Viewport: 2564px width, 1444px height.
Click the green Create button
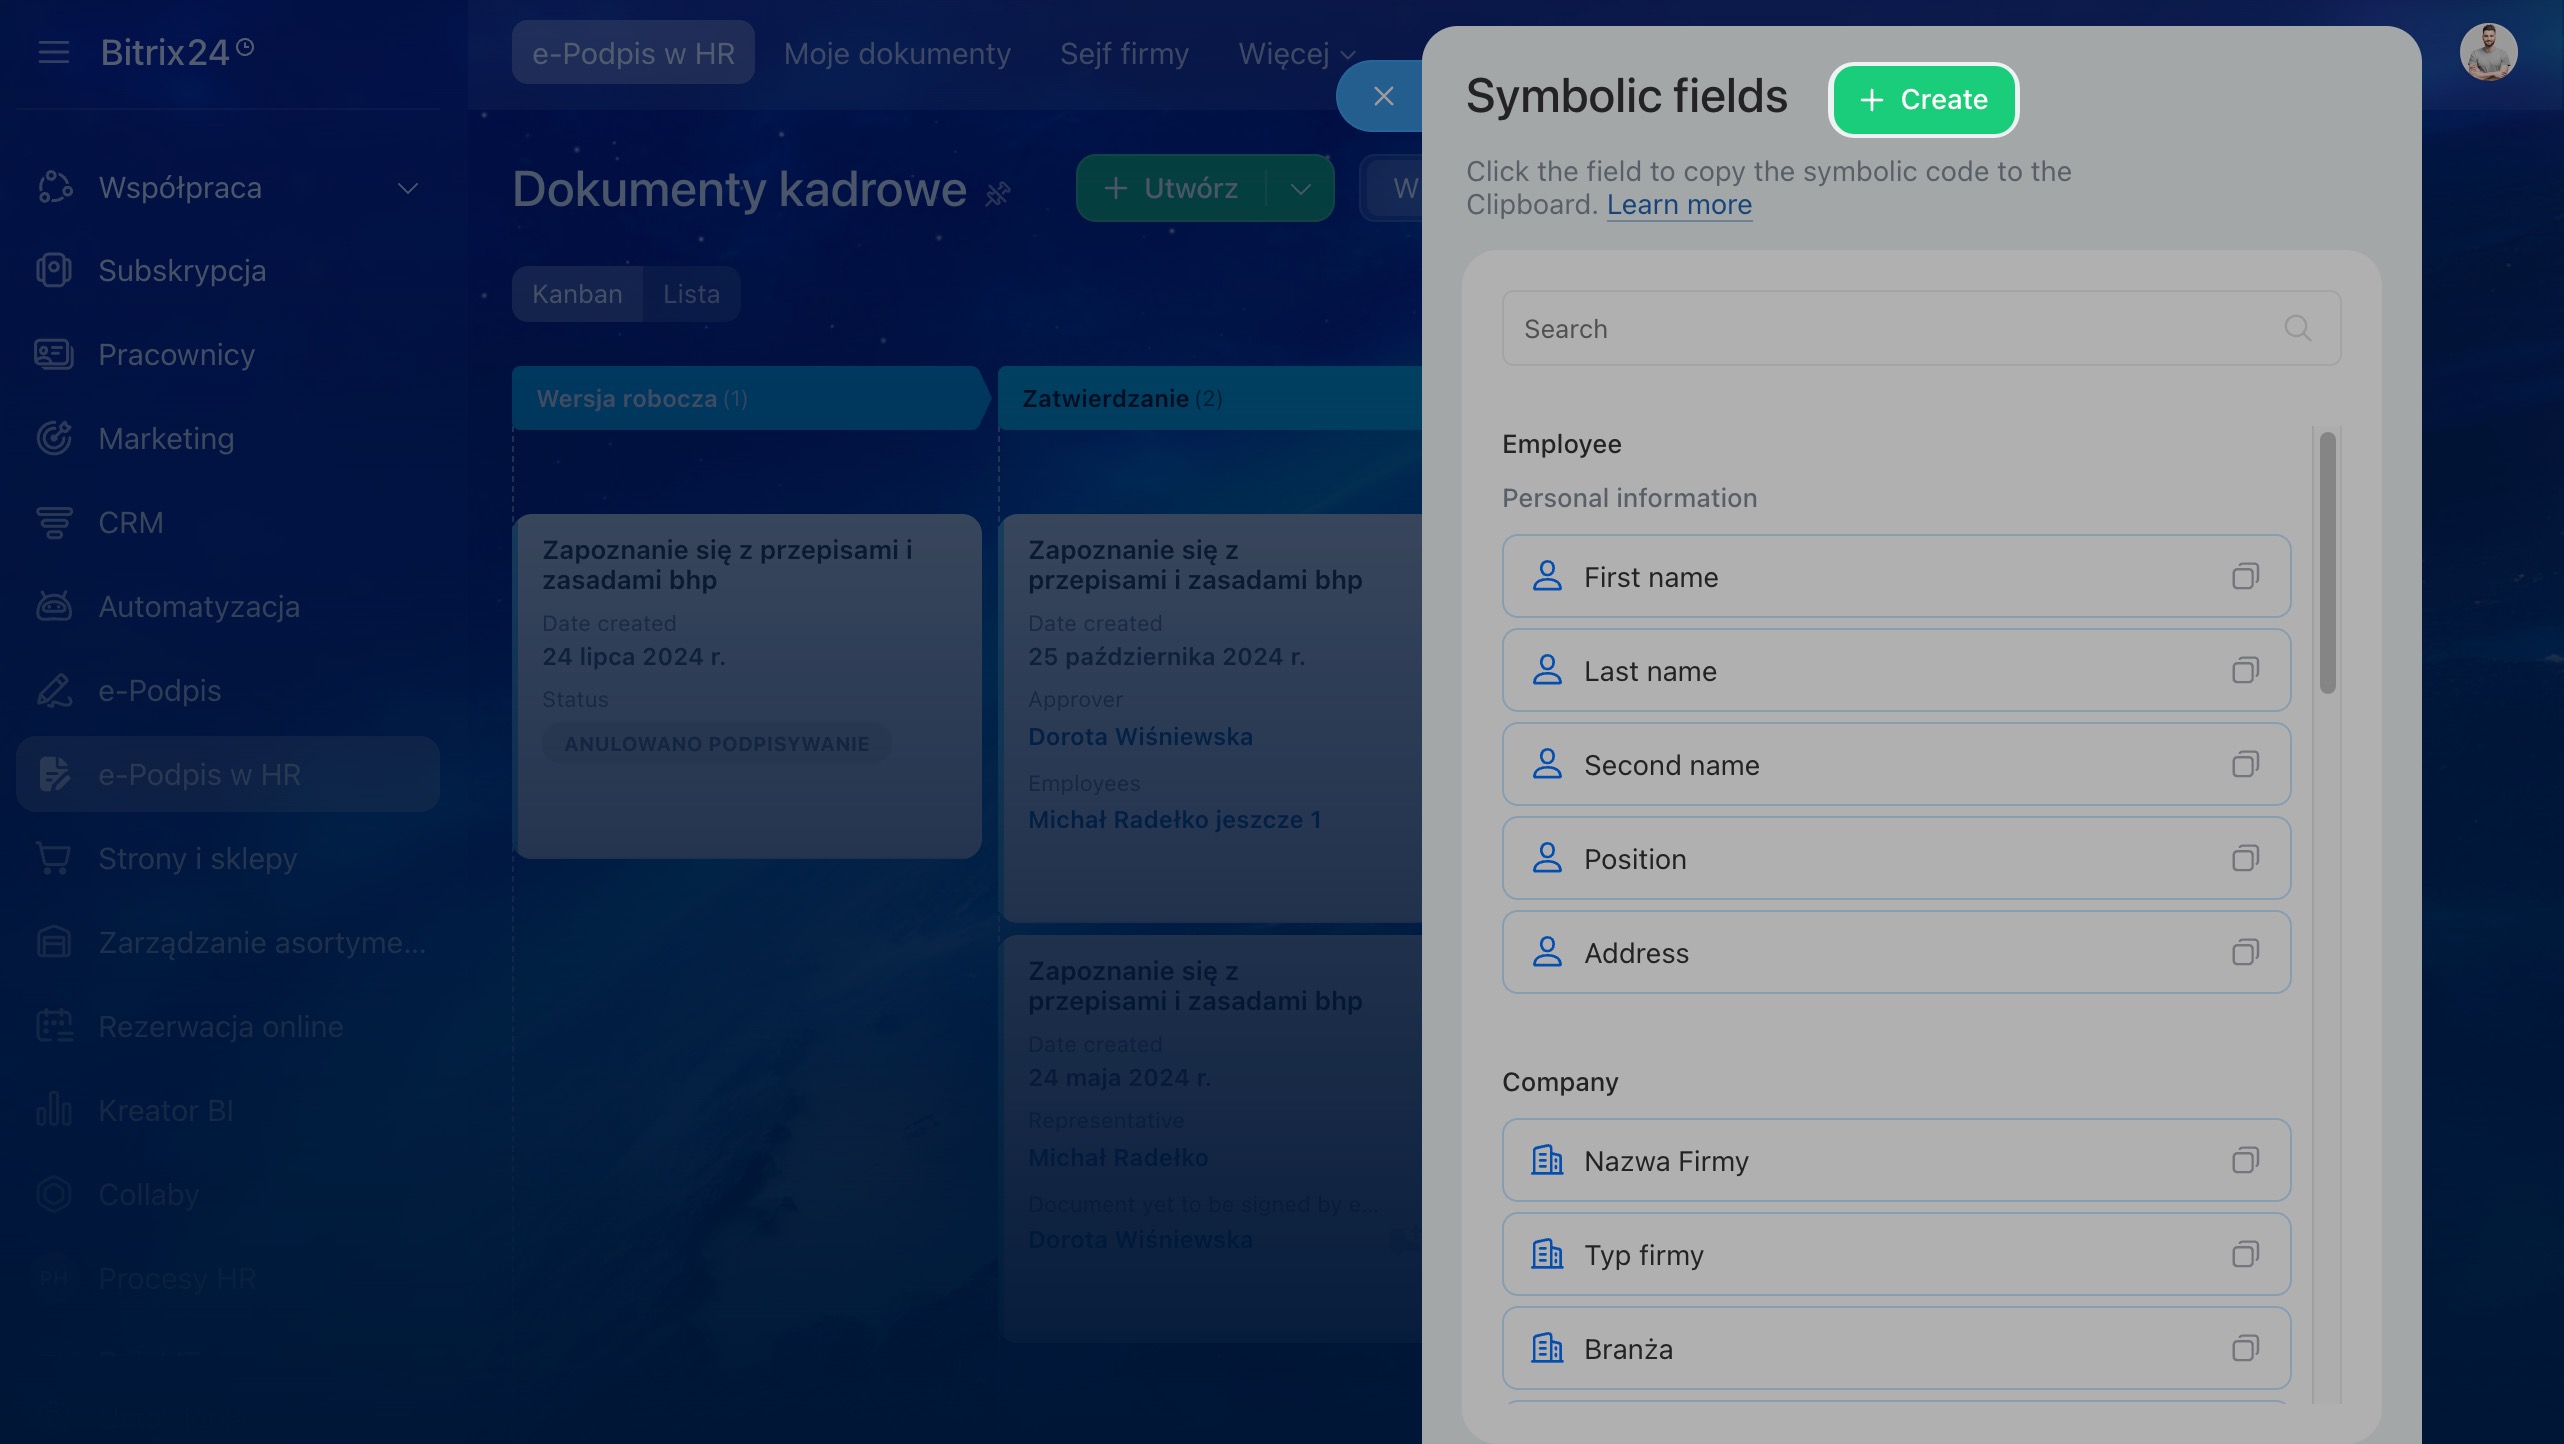tap(1923, 99)
